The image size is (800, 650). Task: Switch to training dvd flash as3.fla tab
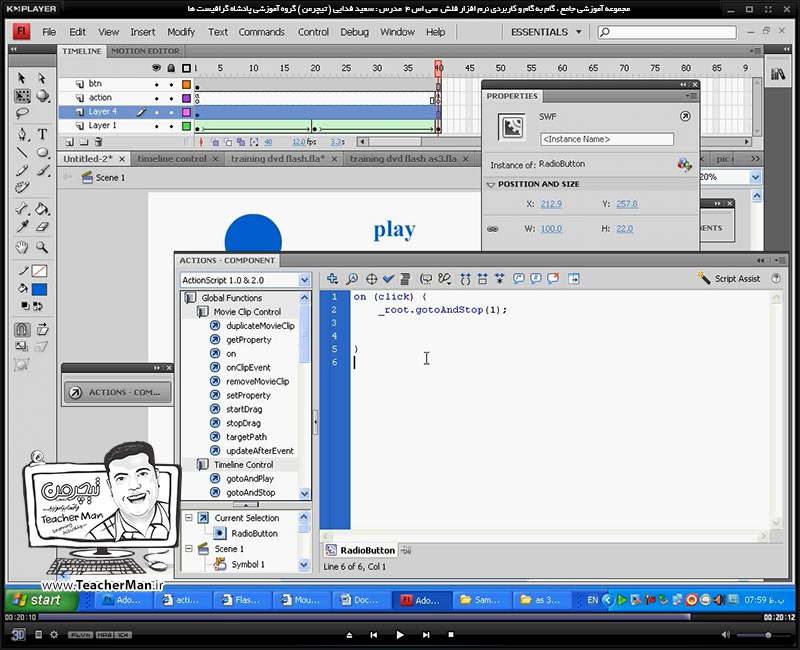point(403,159)
